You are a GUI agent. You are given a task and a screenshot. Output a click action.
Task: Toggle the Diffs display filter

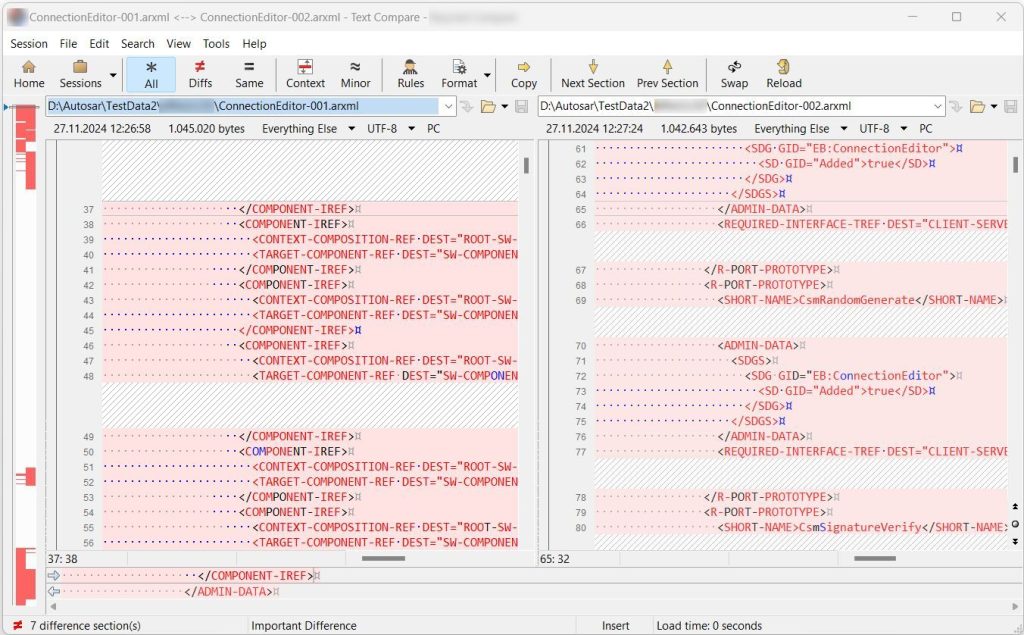point(200,74)
